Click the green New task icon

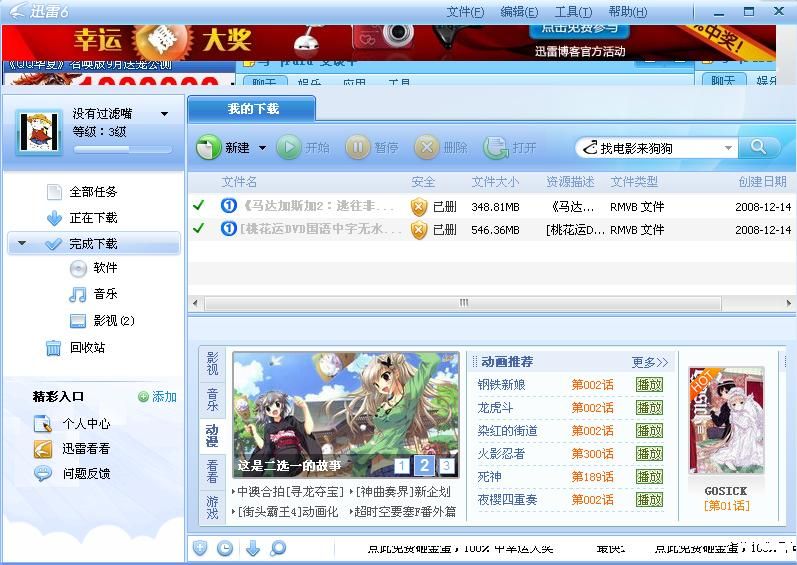208,147
